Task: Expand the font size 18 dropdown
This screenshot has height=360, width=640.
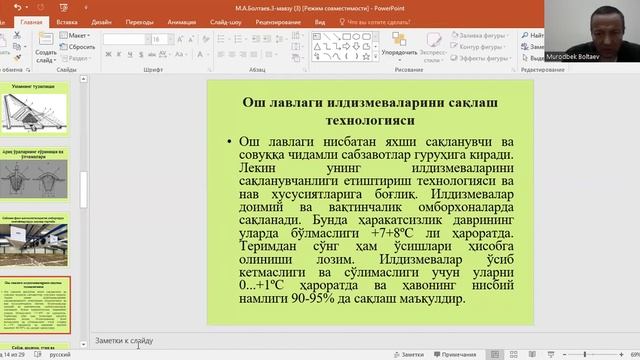Action: (170, 39)
